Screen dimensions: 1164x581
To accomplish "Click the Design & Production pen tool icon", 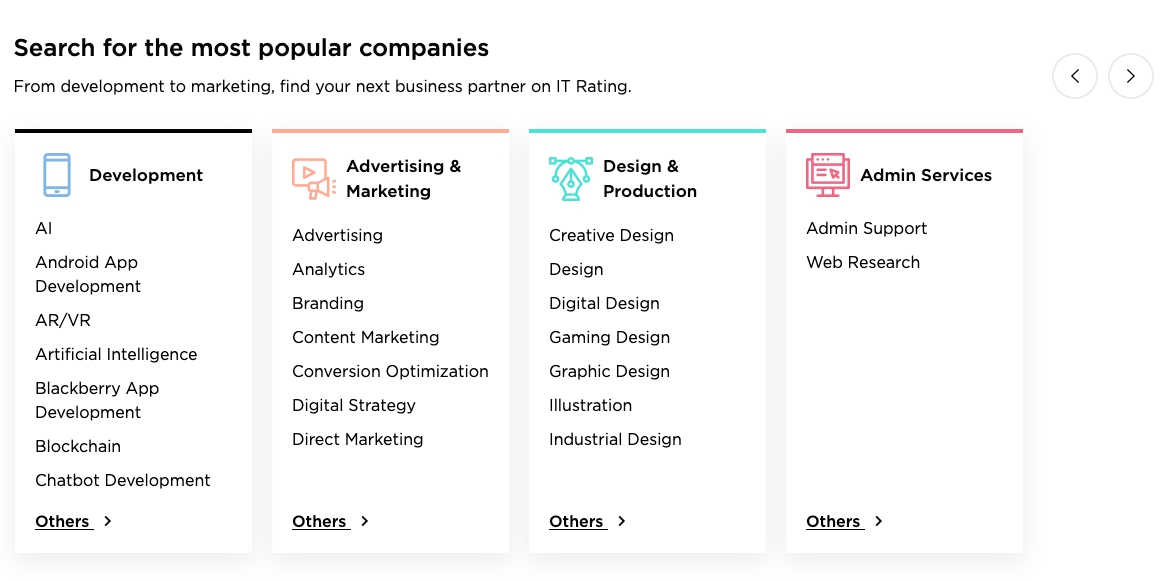I will click(x=570, y=178).
